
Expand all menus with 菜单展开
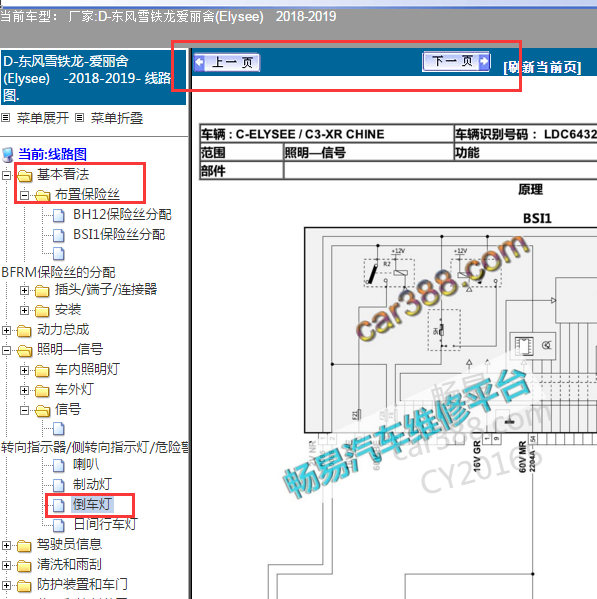point(42,118)
